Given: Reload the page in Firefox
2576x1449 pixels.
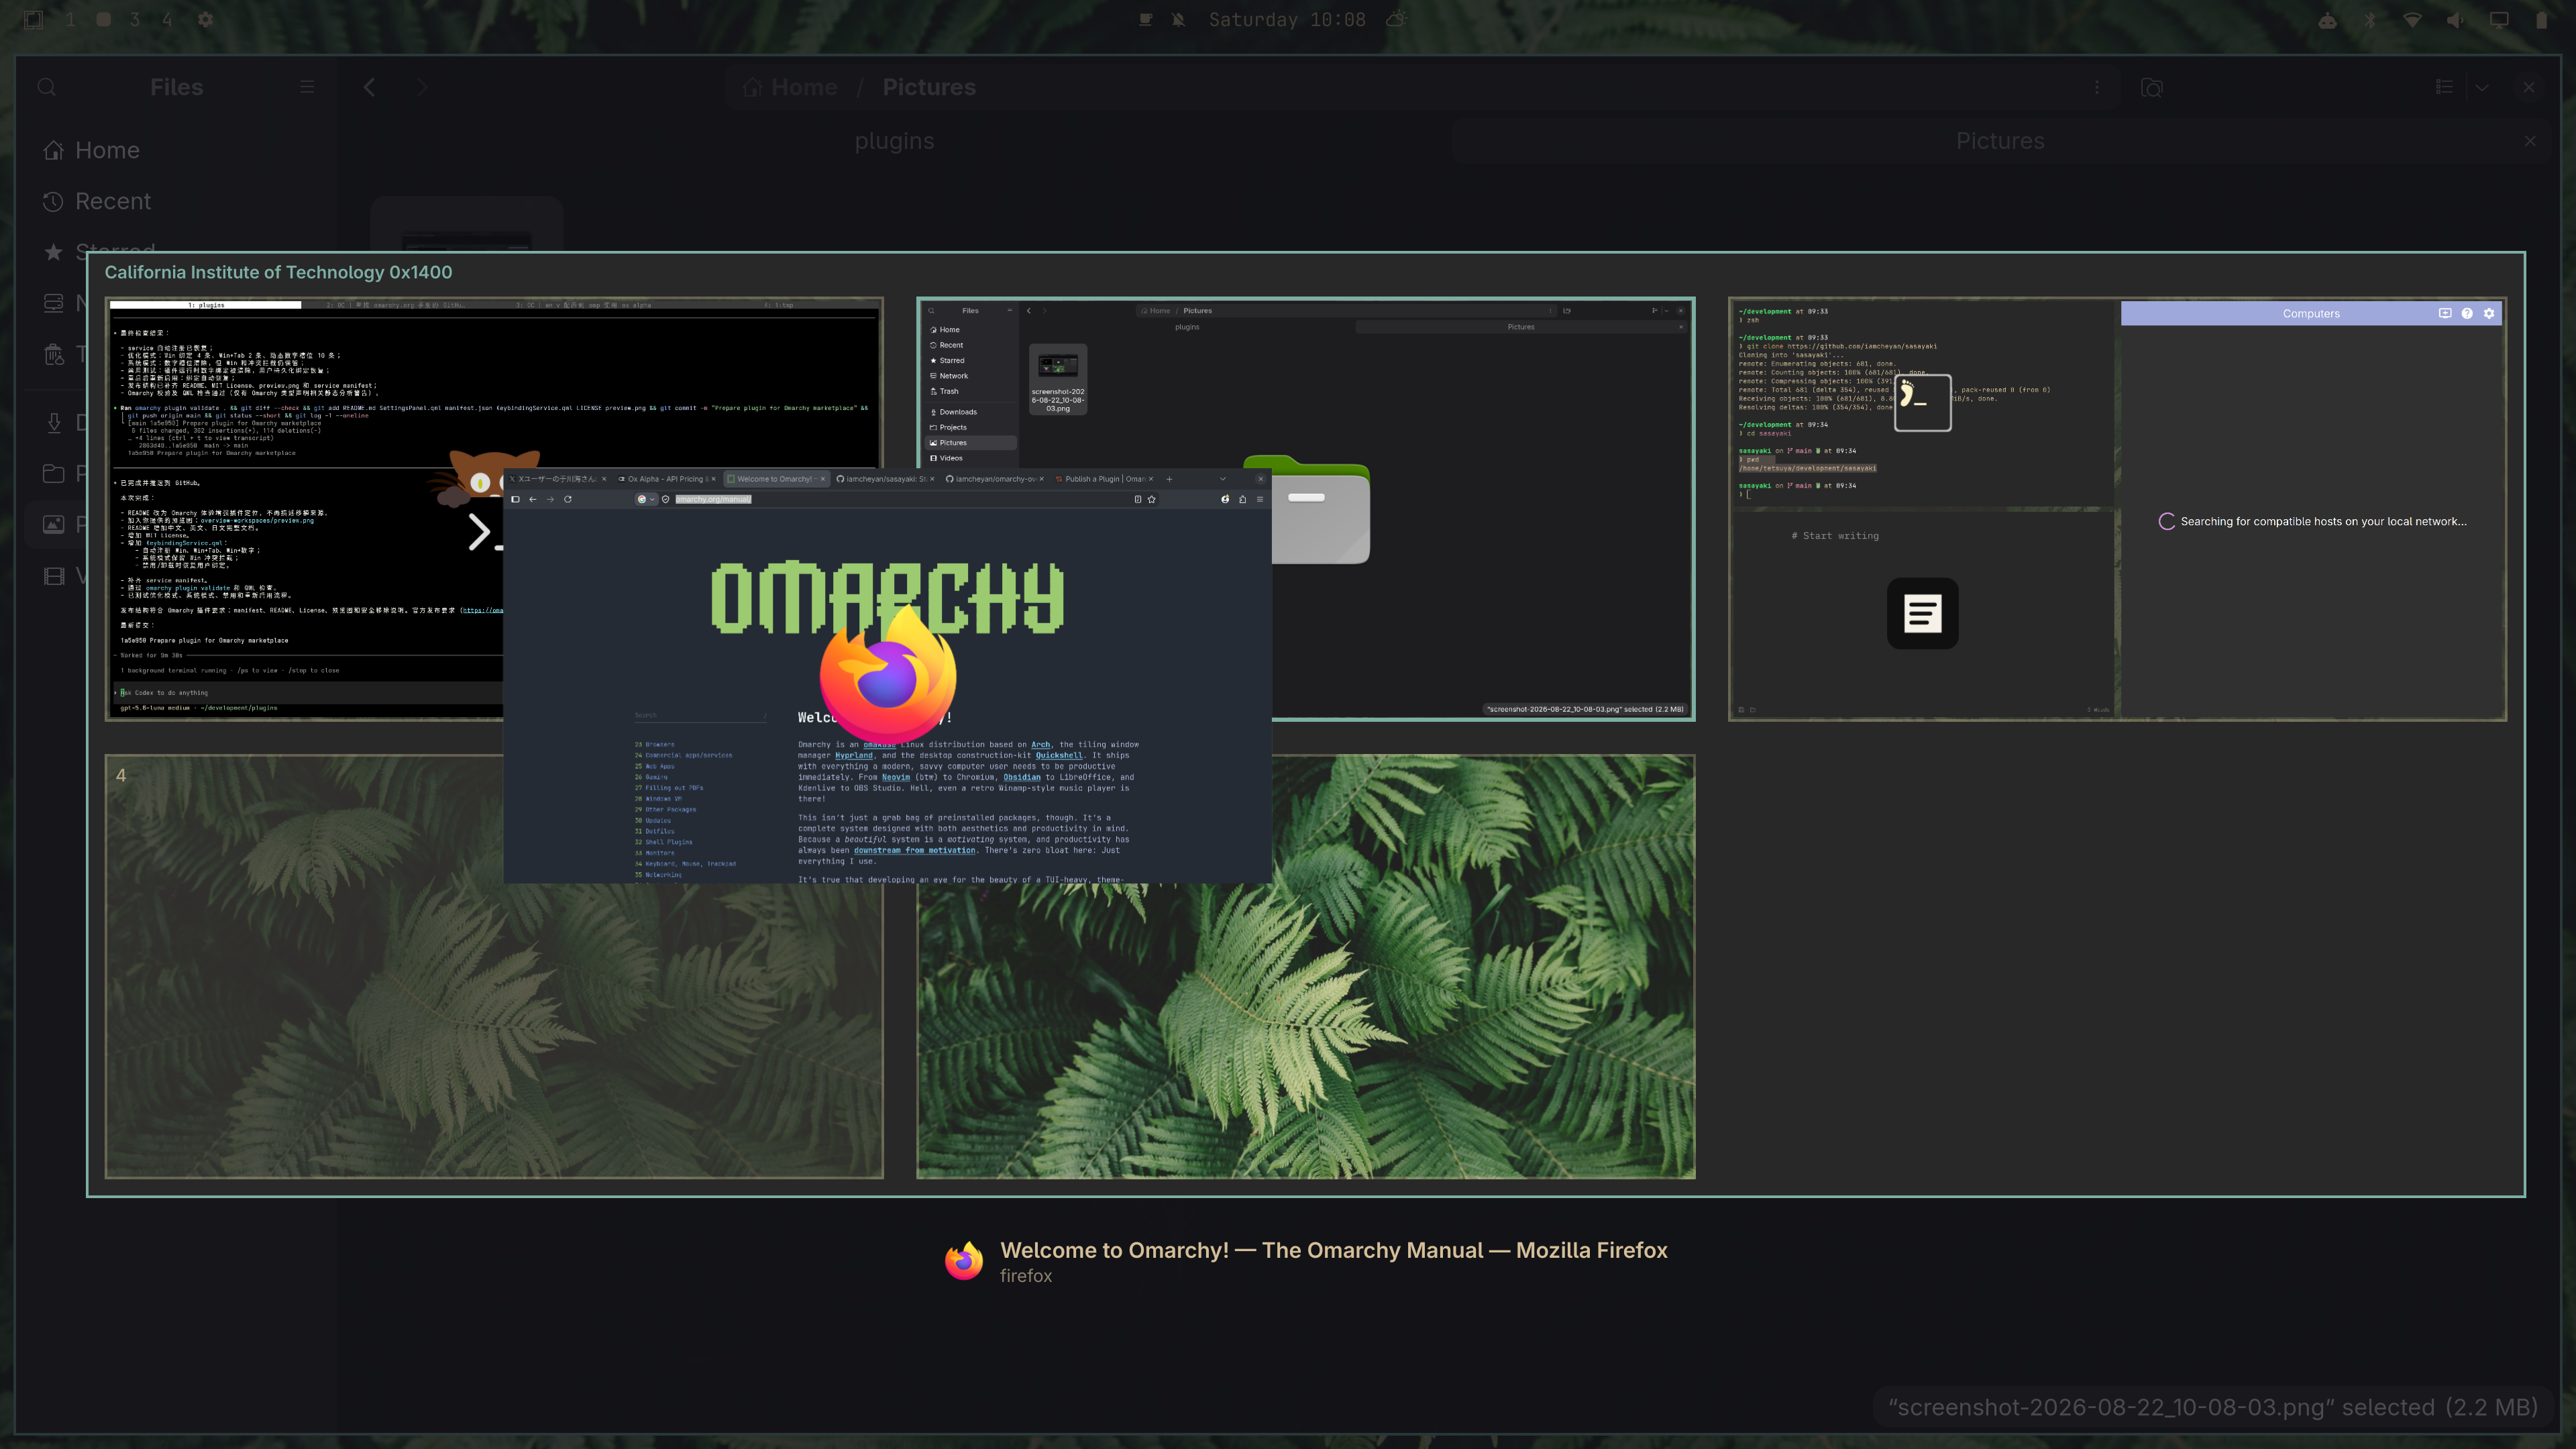Looking at the screenshot, I should click(x=568, y=499).
